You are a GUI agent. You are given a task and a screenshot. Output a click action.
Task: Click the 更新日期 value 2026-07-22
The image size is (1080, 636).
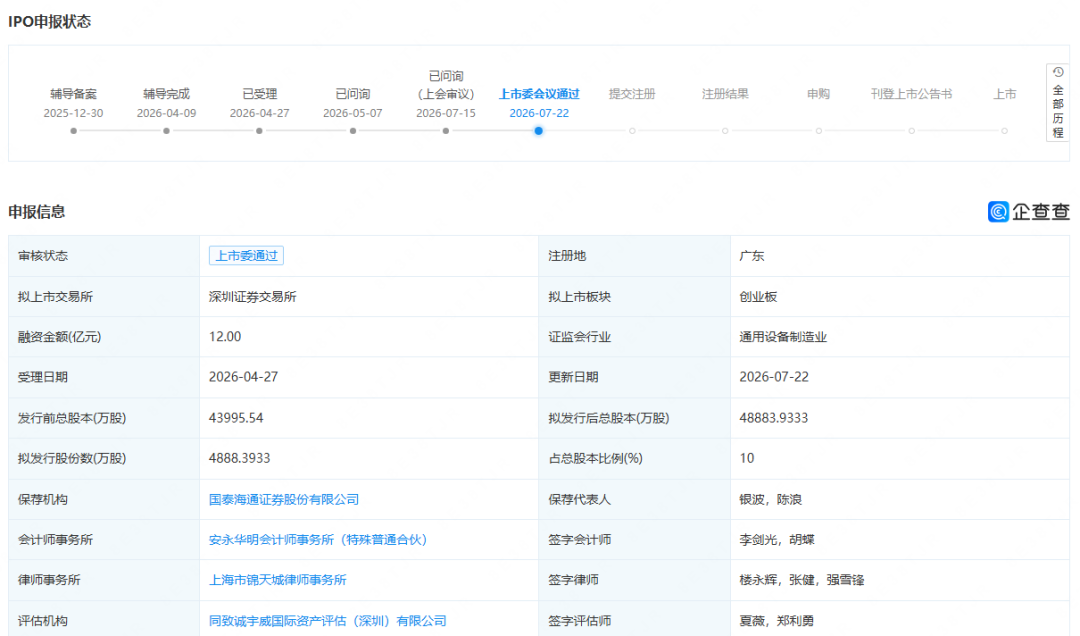click(x=773, y=377)
